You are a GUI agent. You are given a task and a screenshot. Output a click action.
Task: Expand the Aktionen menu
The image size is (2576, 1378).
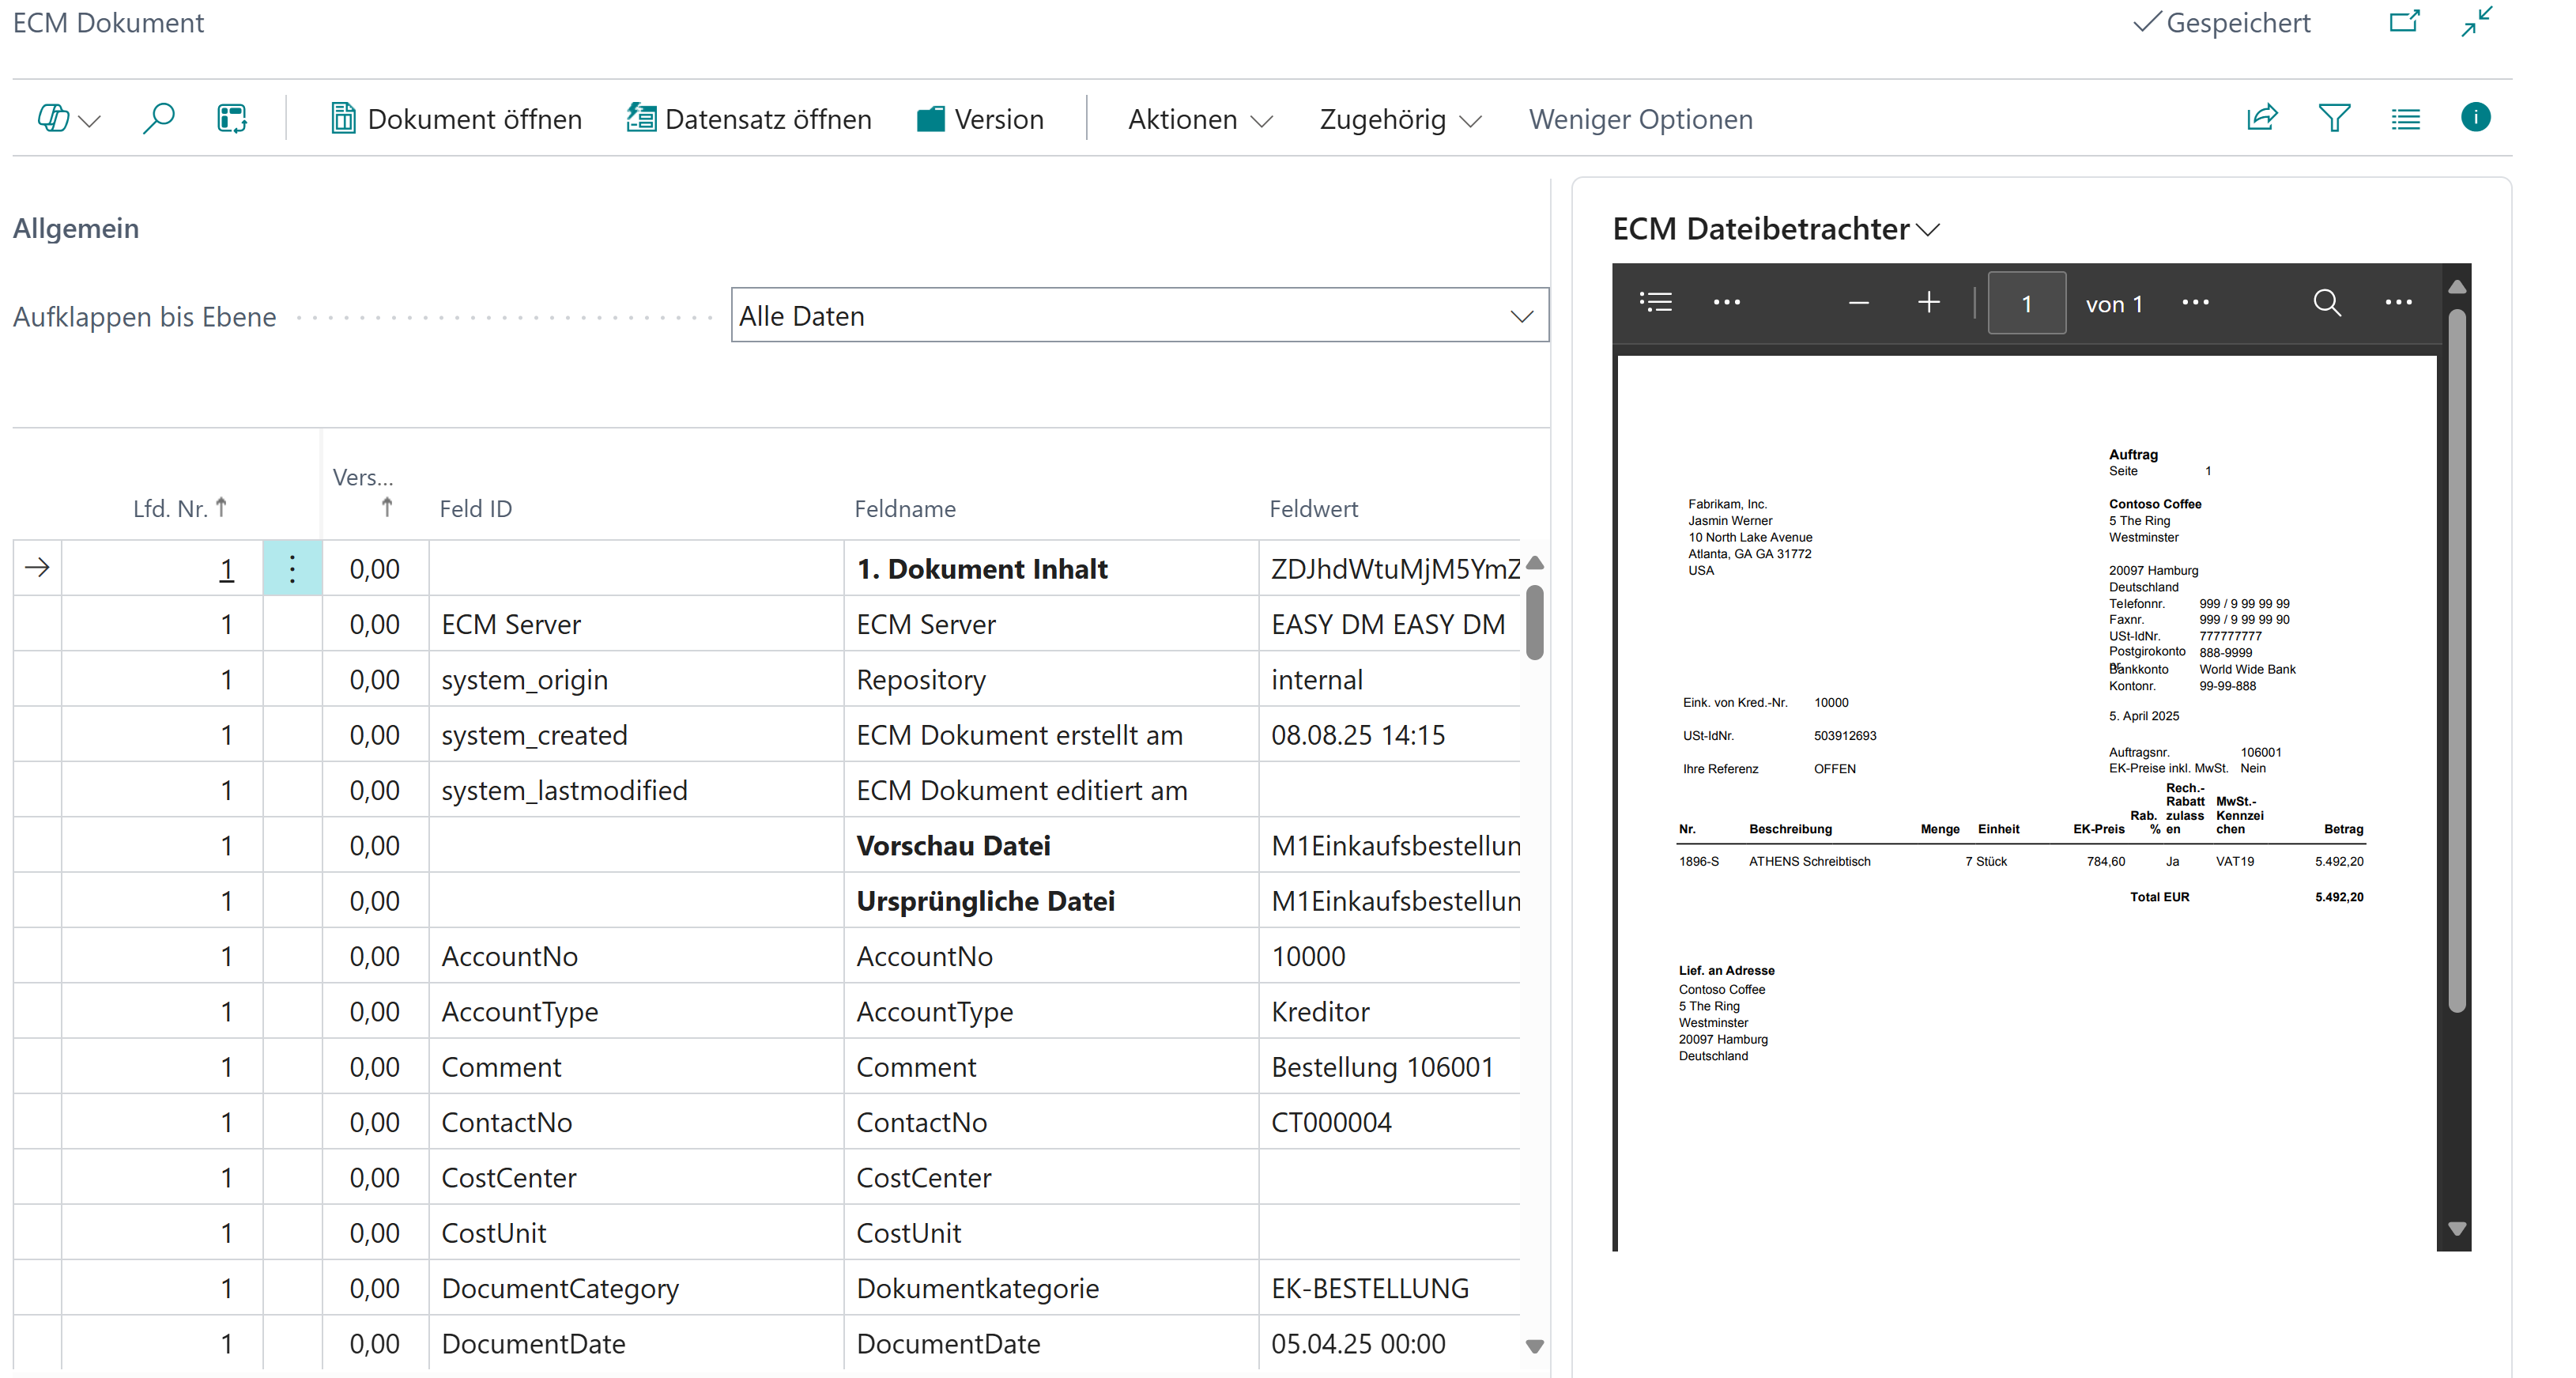(x=1199, y=119)
